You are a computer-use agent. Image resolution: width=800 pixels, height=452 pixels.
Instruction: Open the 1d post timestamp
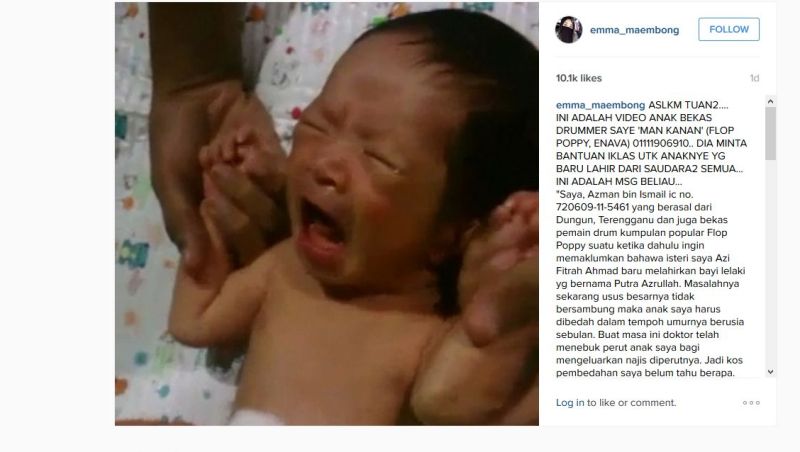tap(754, 78)
